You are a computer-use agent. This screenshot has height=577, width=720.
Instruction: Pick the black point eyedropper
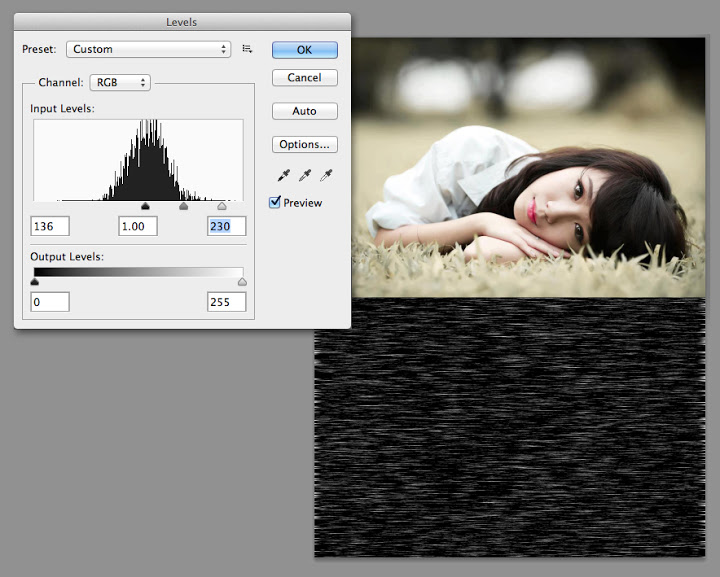tap(285, 176)
